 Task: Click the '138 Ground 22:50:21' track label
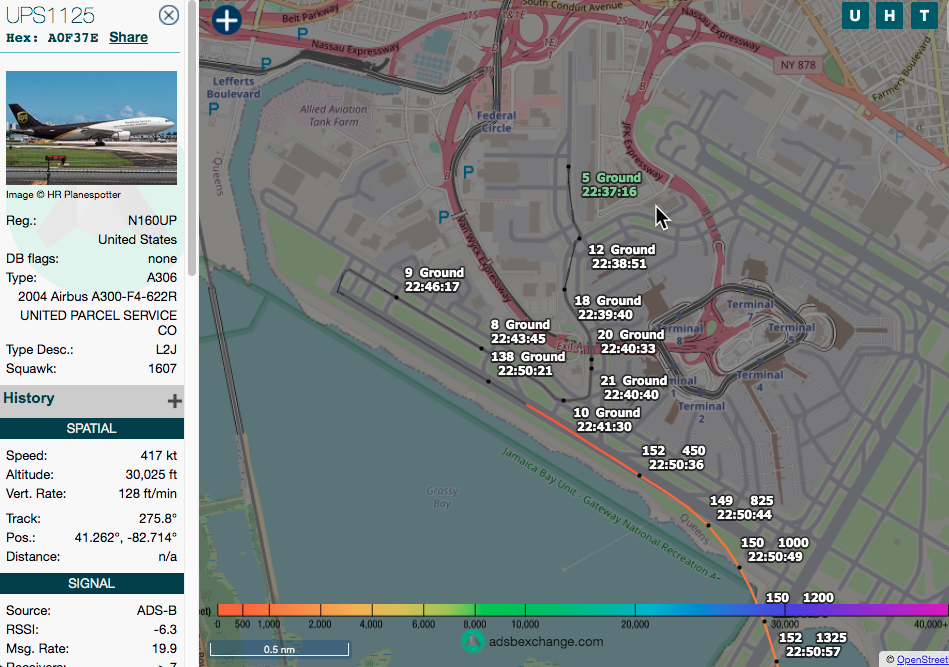(527, 364)
